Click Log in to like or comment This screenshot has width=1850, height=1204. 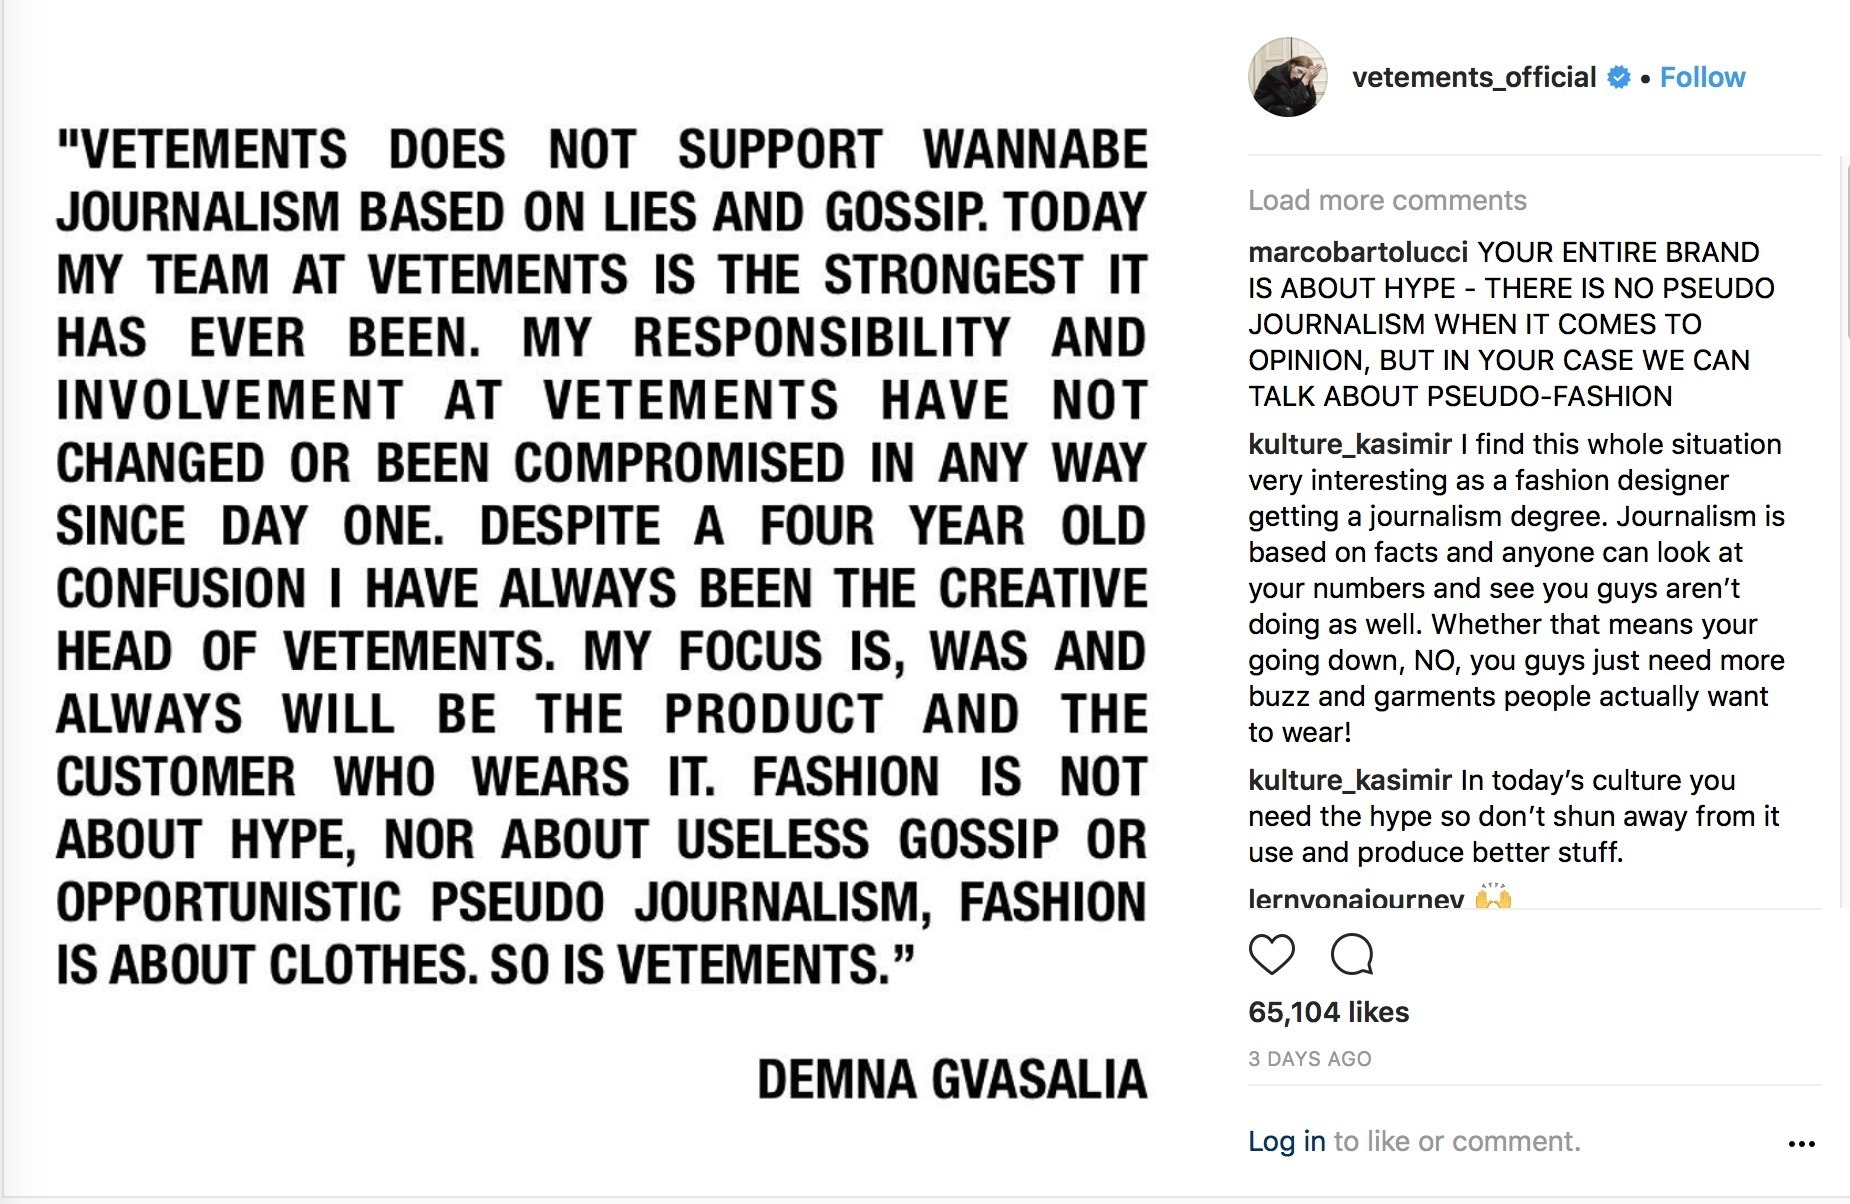pos(1287,1141)
